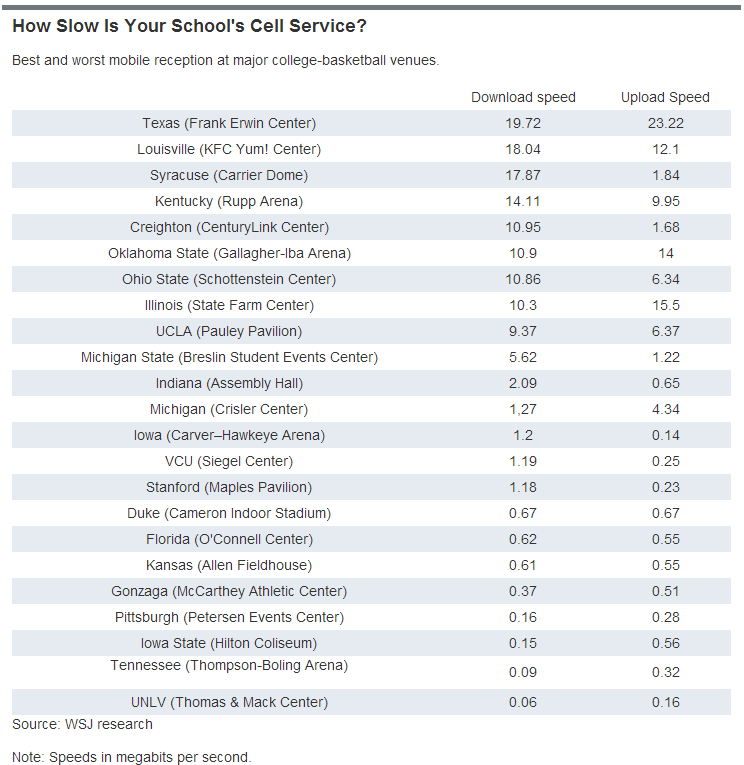Image resolution: width=744 pixels, height=765 pixels.
Task: Click Michigan State (Breslin Student Events Center)
Action: pos(229,357)
